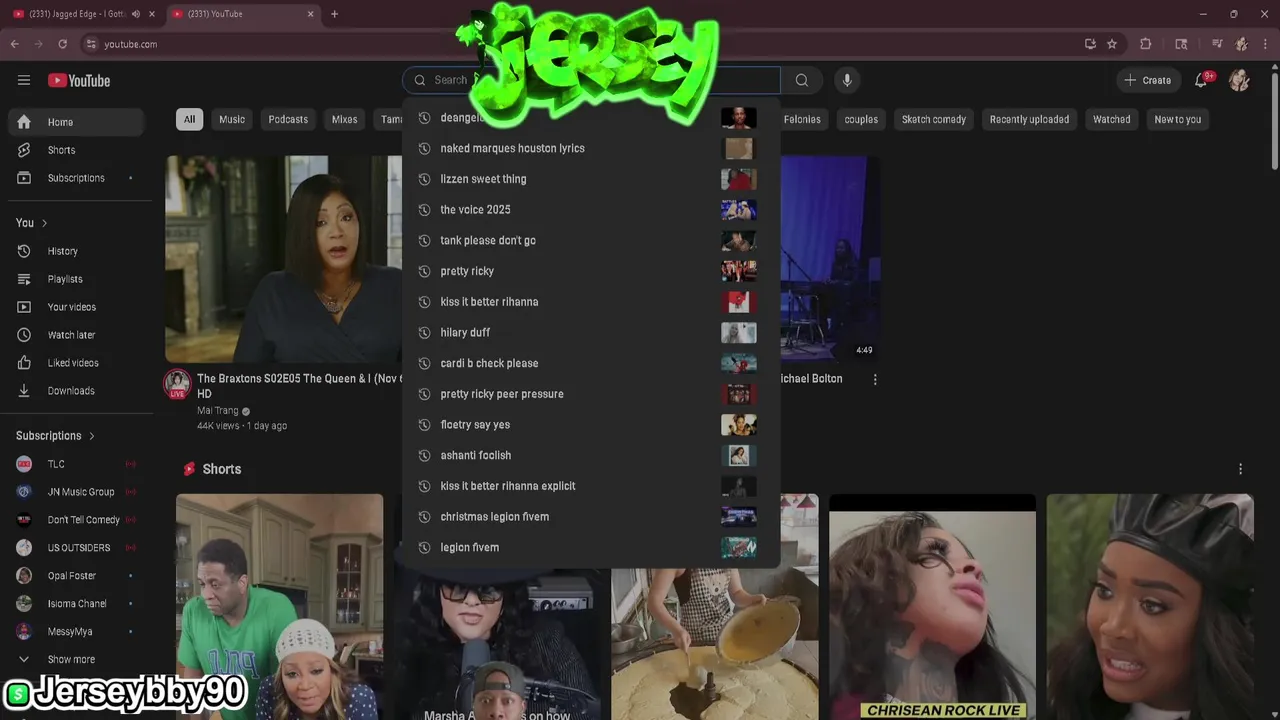Choose suggestion 'hilary duff'
This screenshot has width=1280, height=720.
591,332
